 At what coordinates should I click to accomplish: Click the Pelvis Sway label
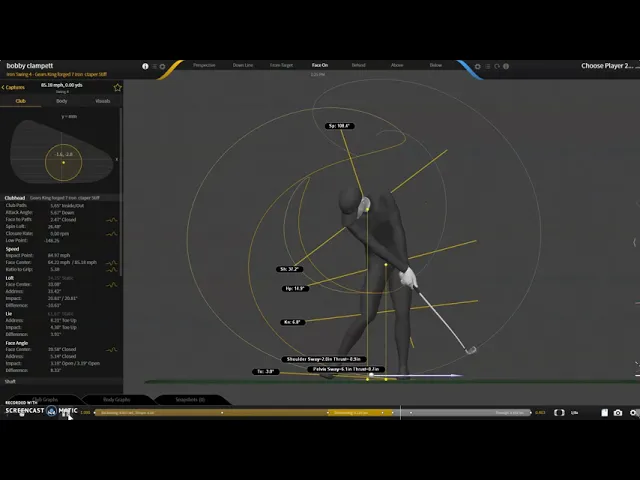click(346, 369)
